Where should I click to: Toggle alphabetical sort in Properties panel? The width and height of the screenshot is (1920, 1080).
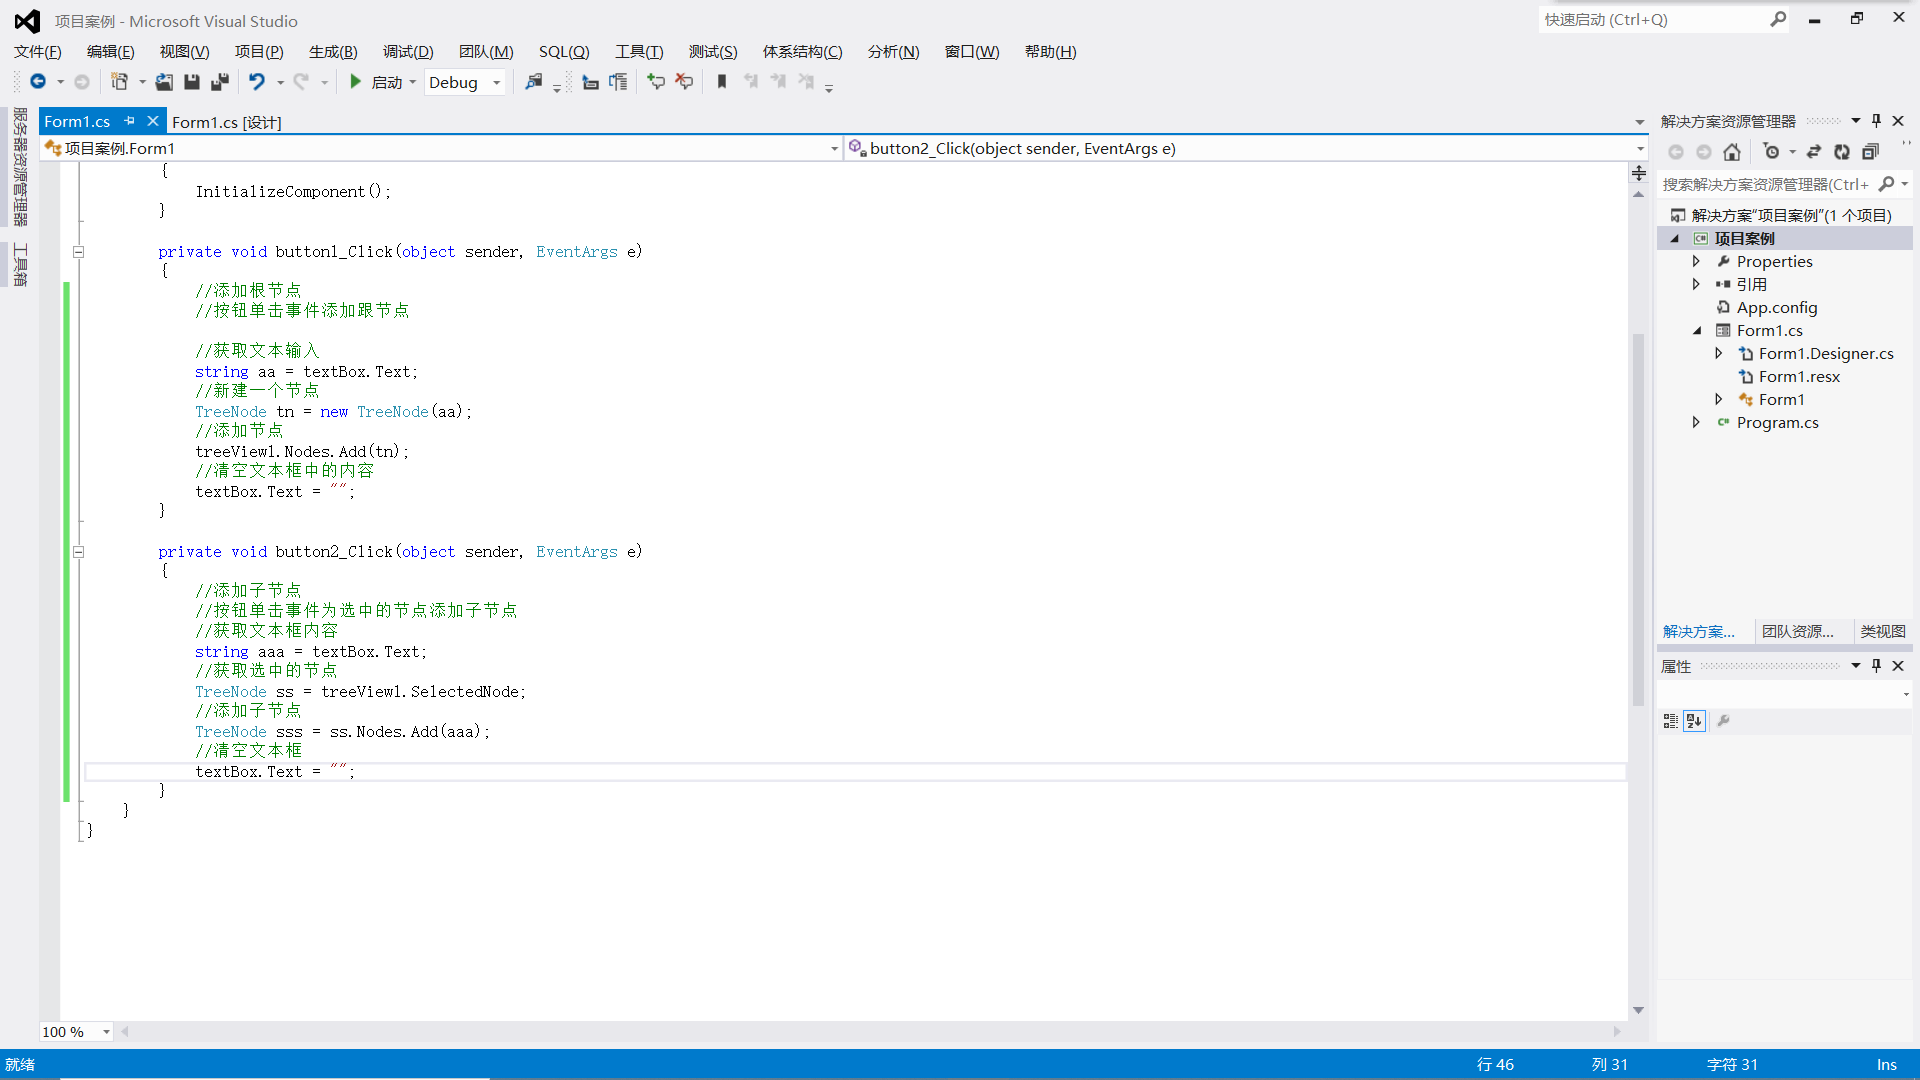[1694, 721]
